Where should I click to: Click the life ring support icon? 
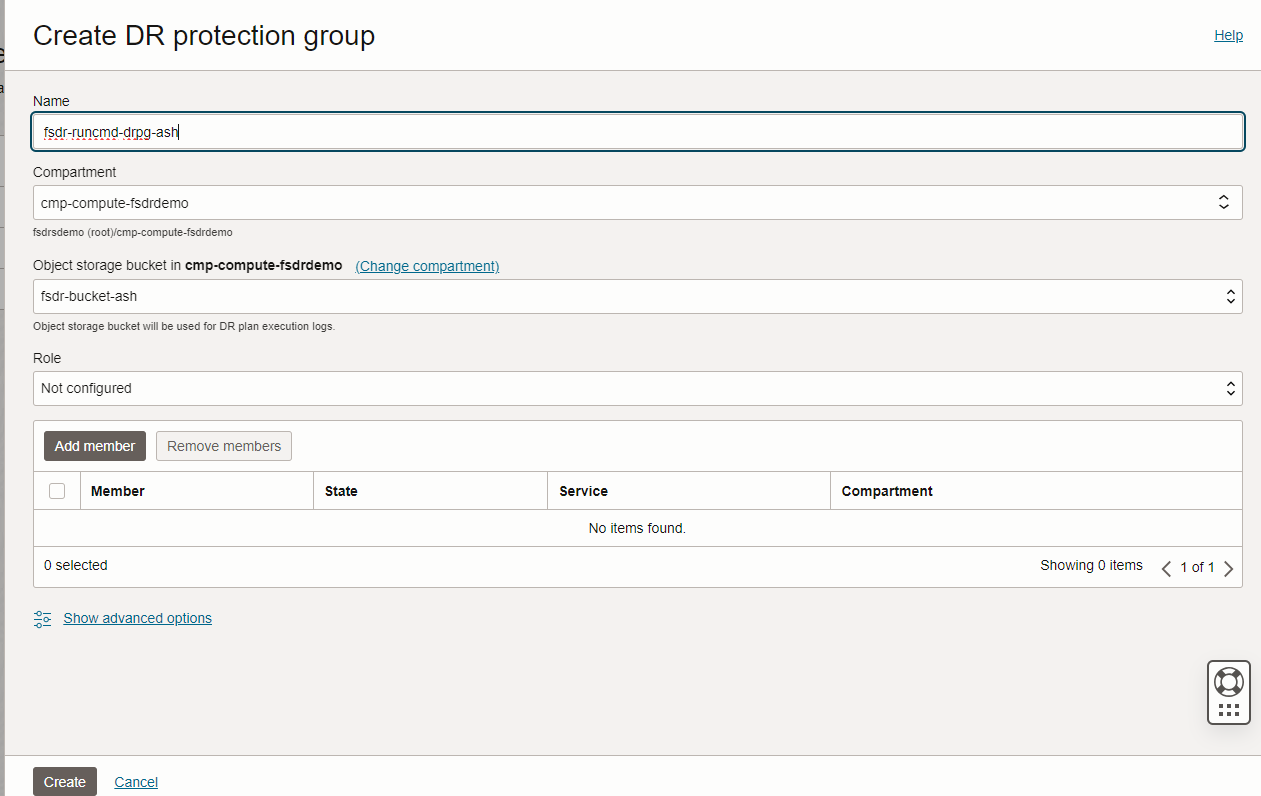[1228, 681]
